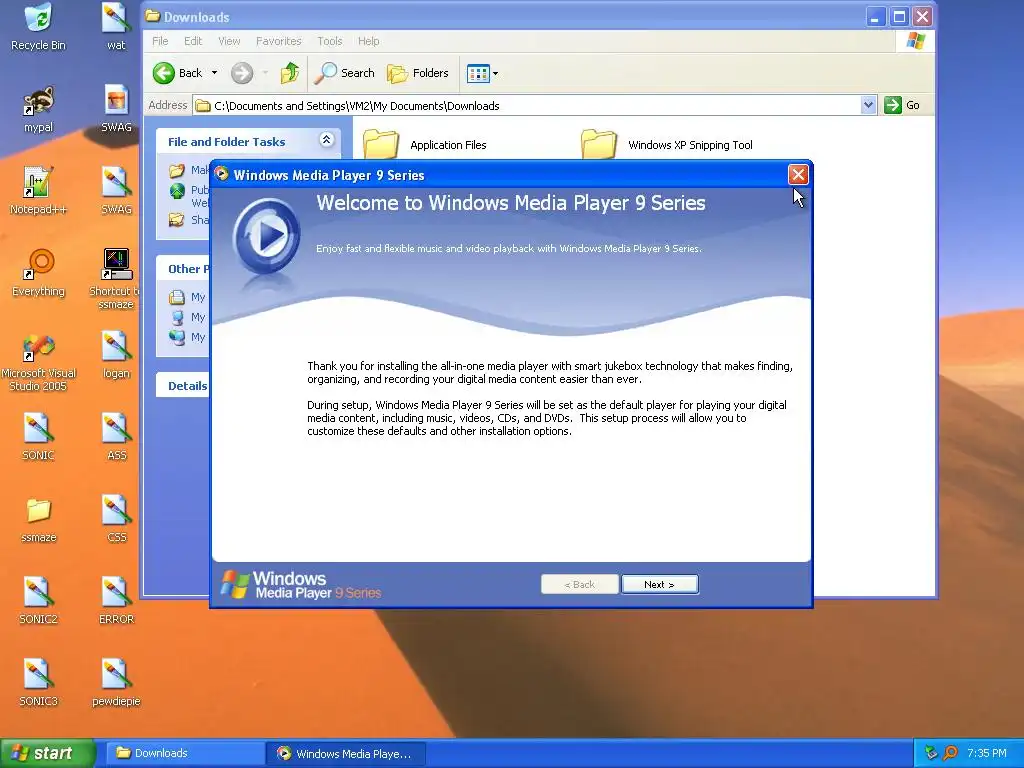Click Next in Media Player setup

click(660, 584)
